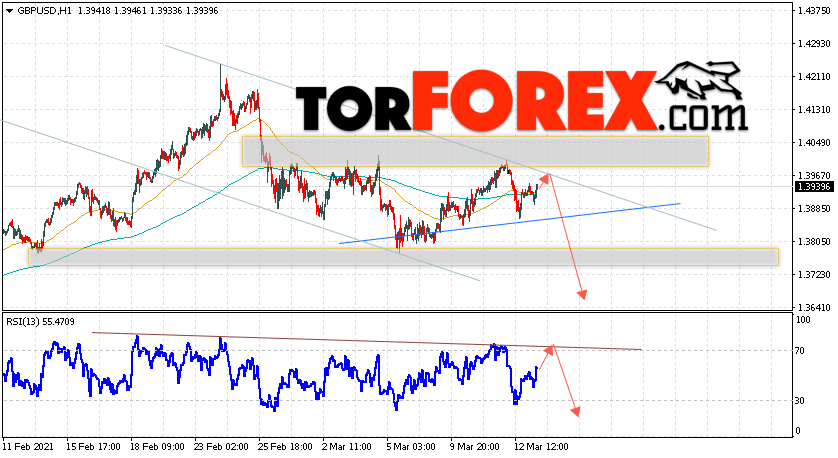Click price axis label 1.38050
Image resolution: width=838 pixels, height=458 pixels.
(x=814, y=242)
